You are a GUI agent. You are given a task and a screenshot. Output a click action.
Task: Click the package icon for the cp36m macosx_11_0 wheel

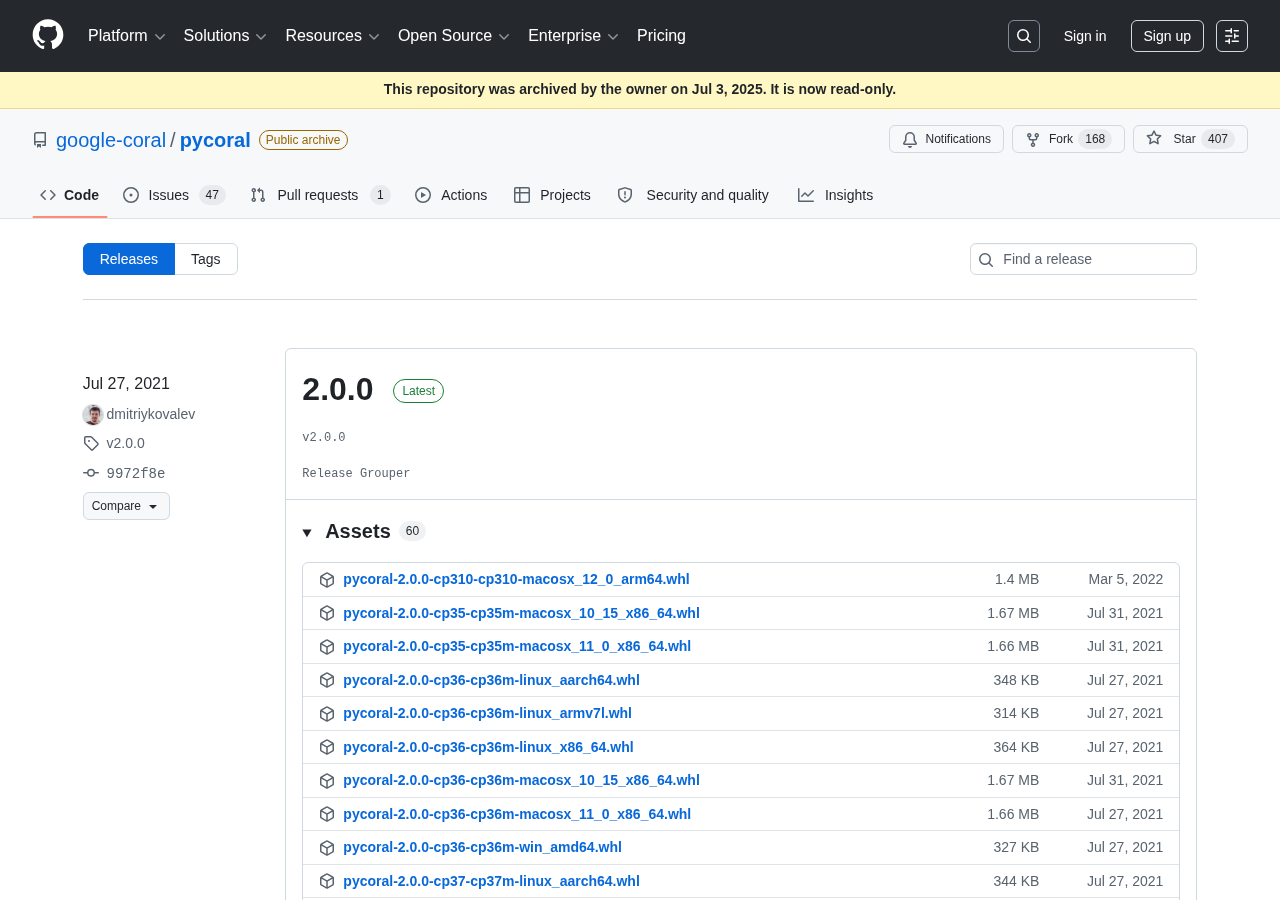[x=327, y=814]
